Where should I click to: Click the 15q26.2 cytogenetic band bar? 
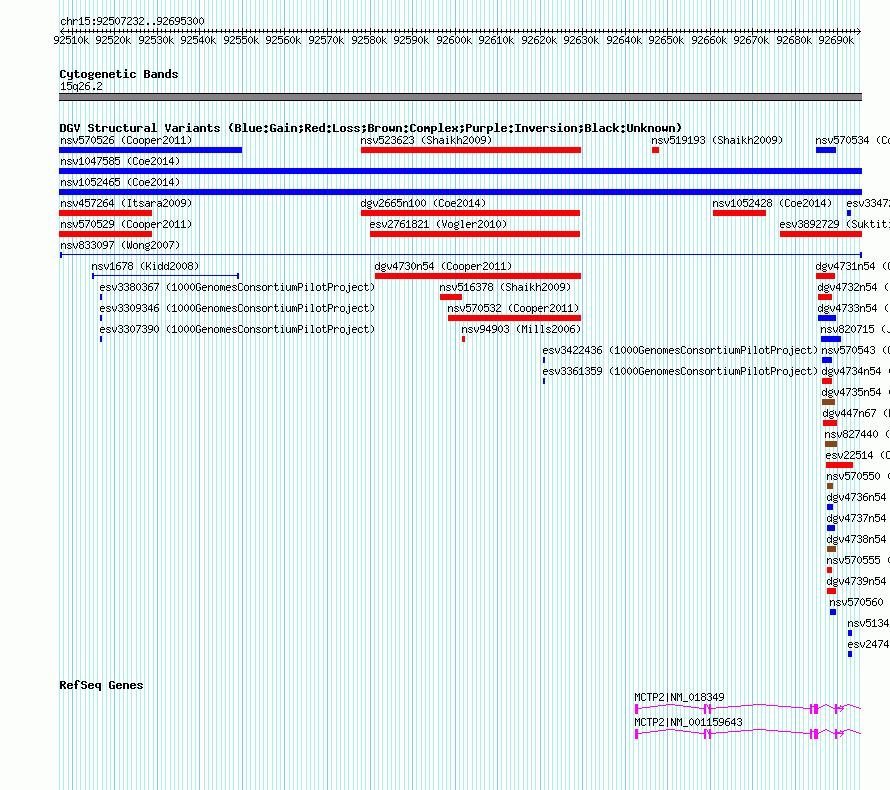pyautogui.click(x=460, y=97)
